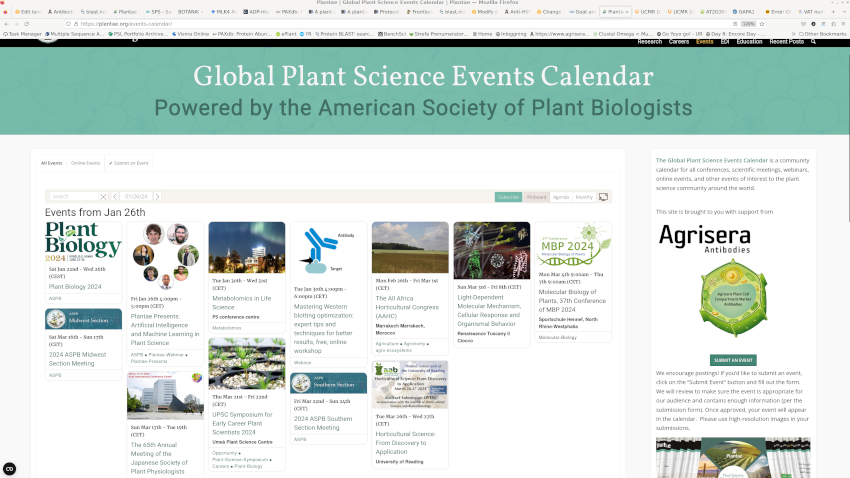Screen dimensions: 850x478
Task: Click the Metabolomics category tag
Action: 227,328
